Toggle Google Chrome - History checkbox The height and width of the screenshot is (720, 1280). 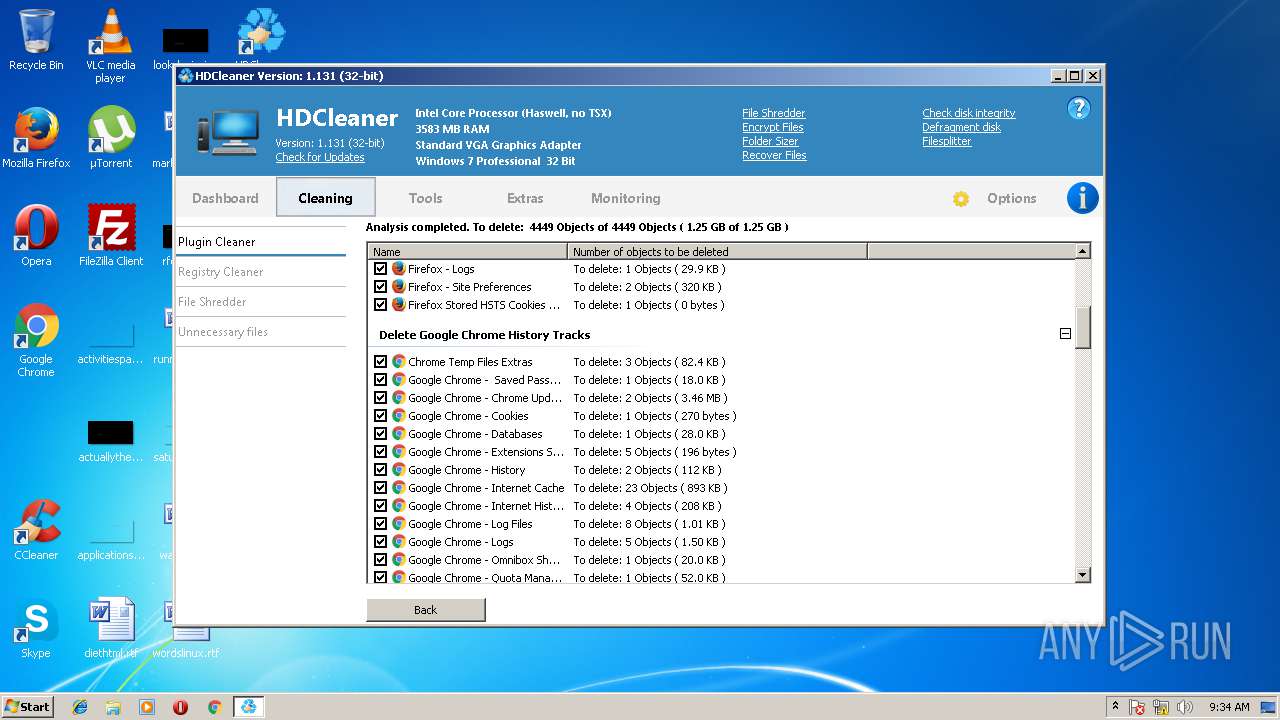[x=380, y=470]
